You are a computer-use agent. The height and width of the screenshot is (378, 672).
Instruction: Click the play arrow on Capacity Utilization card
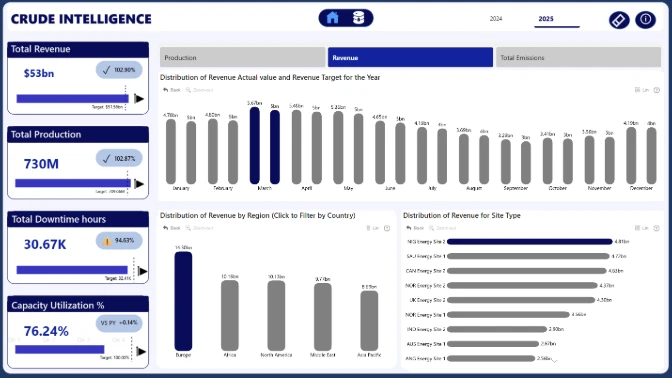(x=141, y=352)
